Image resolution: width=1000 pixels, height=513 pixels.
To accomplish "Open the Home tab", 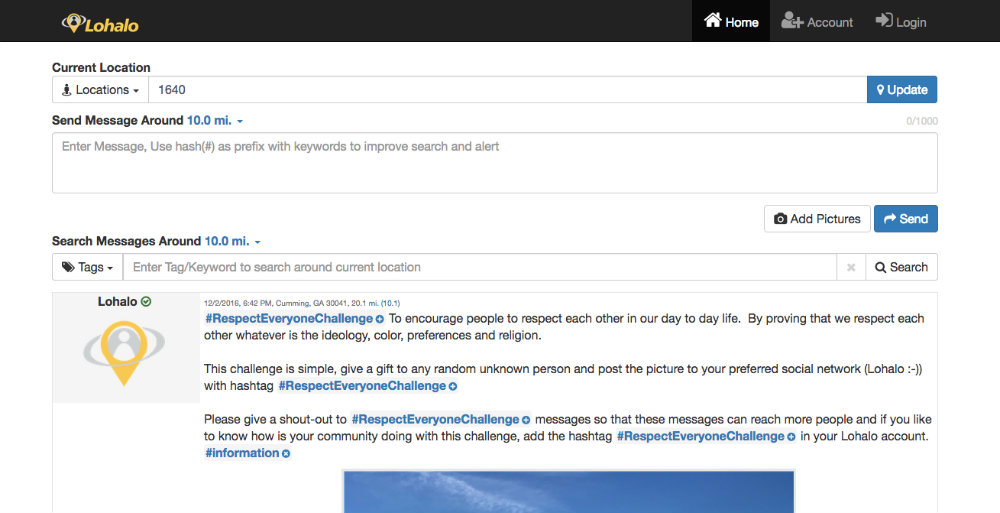I will coord(731,22).
